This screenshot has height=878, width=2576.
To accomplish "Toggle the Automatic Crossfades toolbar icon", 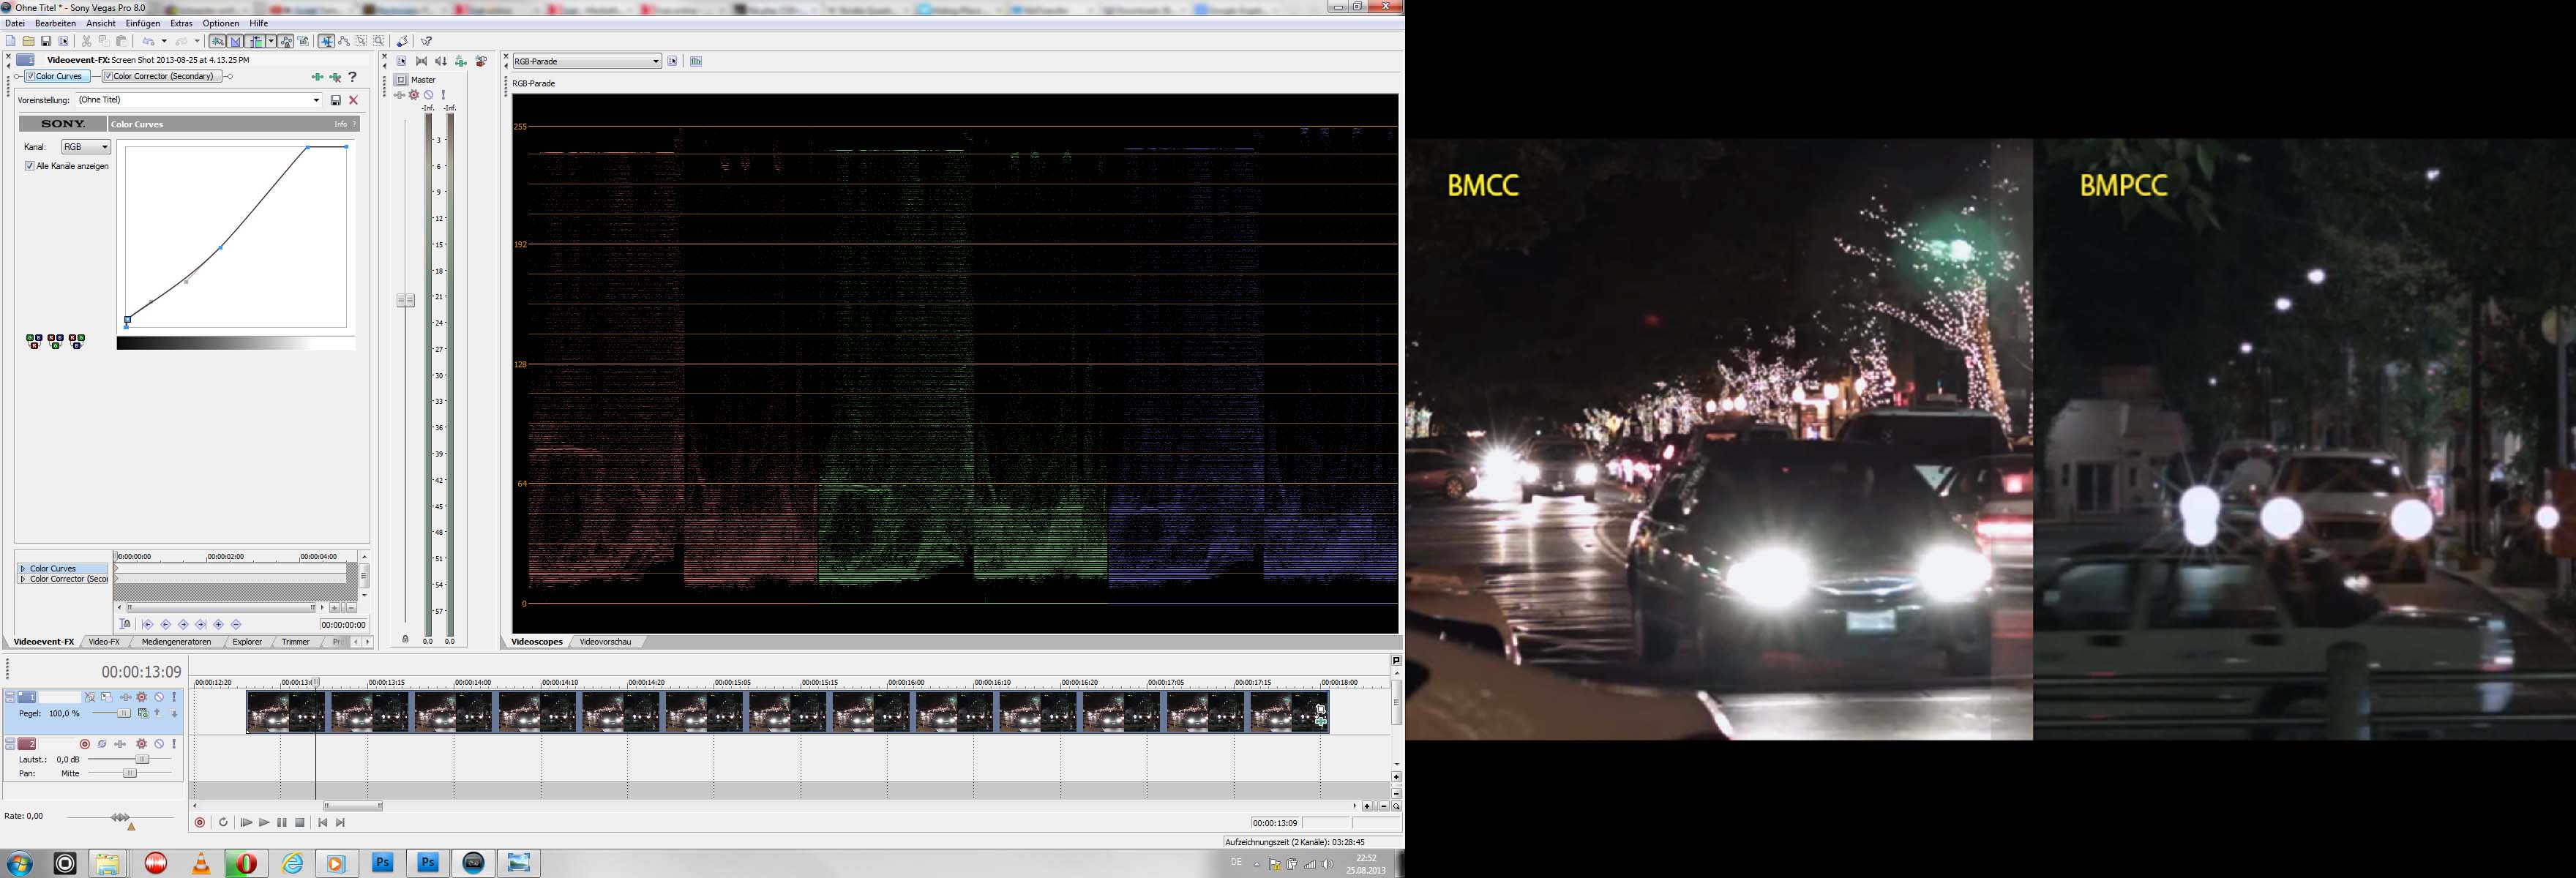I will (235, 41).
